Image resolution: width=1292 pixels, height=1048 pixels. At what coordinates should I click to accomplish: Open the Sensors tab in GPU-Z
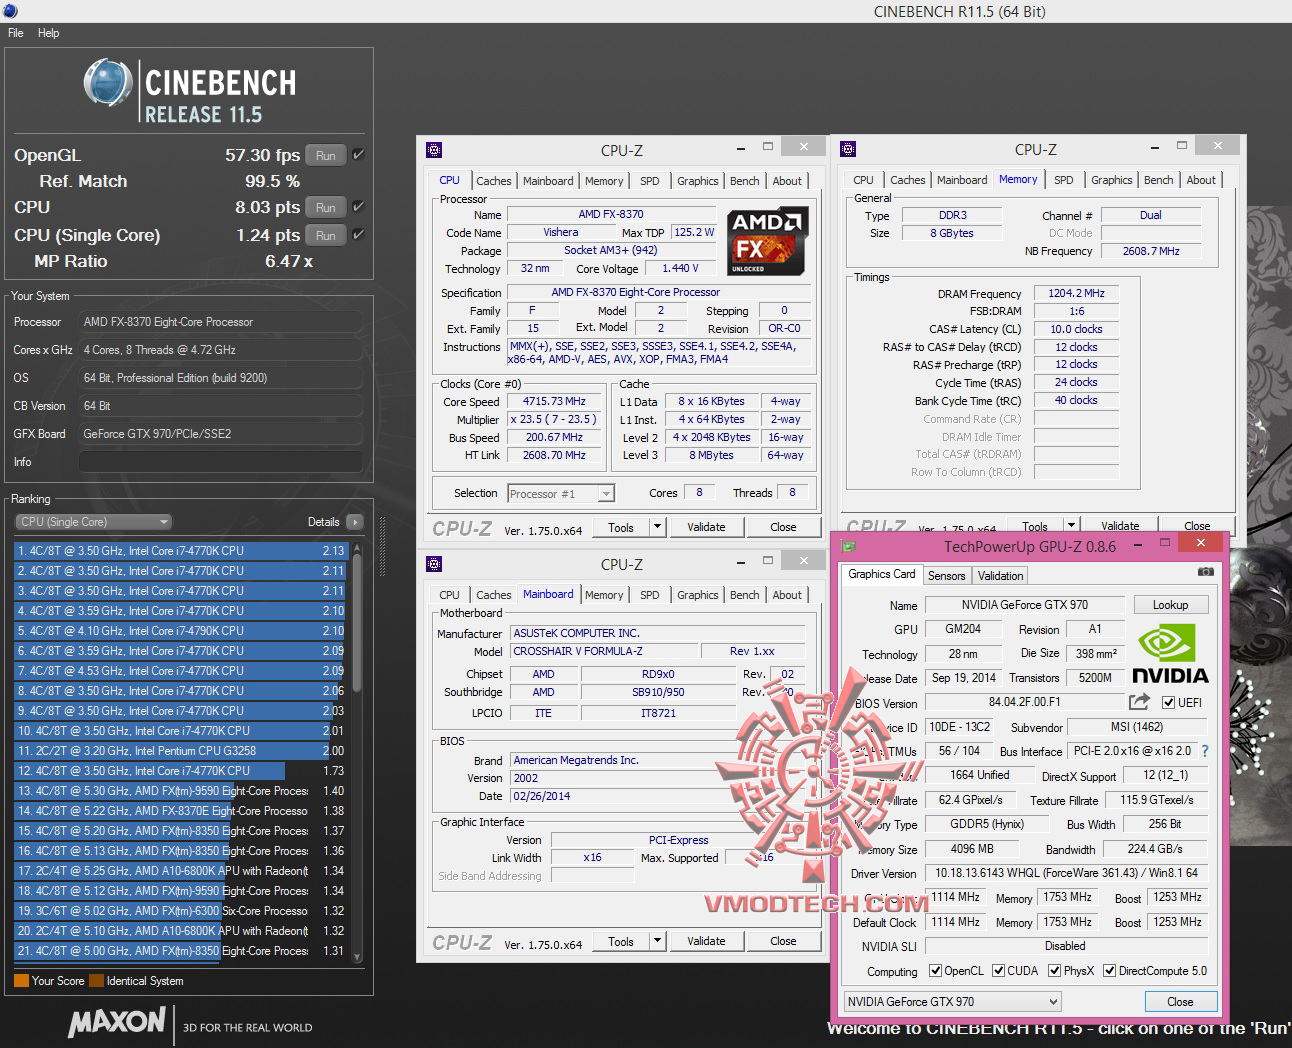[946, 575]
